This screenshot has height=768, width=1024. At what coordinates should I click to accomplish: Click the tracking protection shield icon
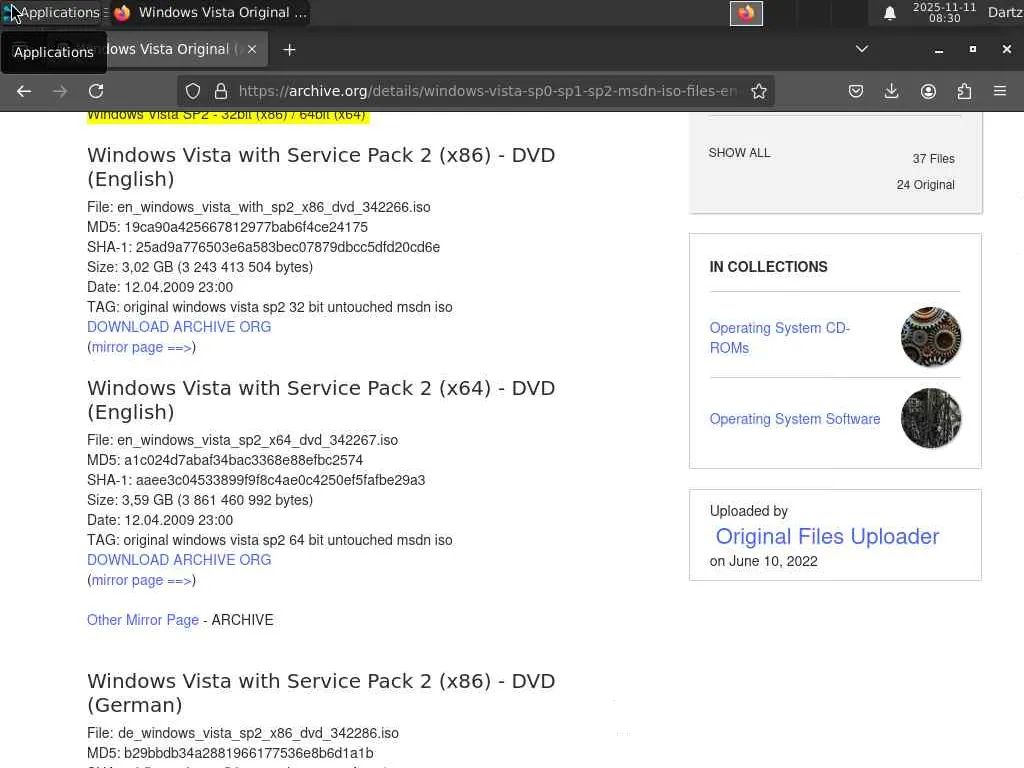(193, 91)
